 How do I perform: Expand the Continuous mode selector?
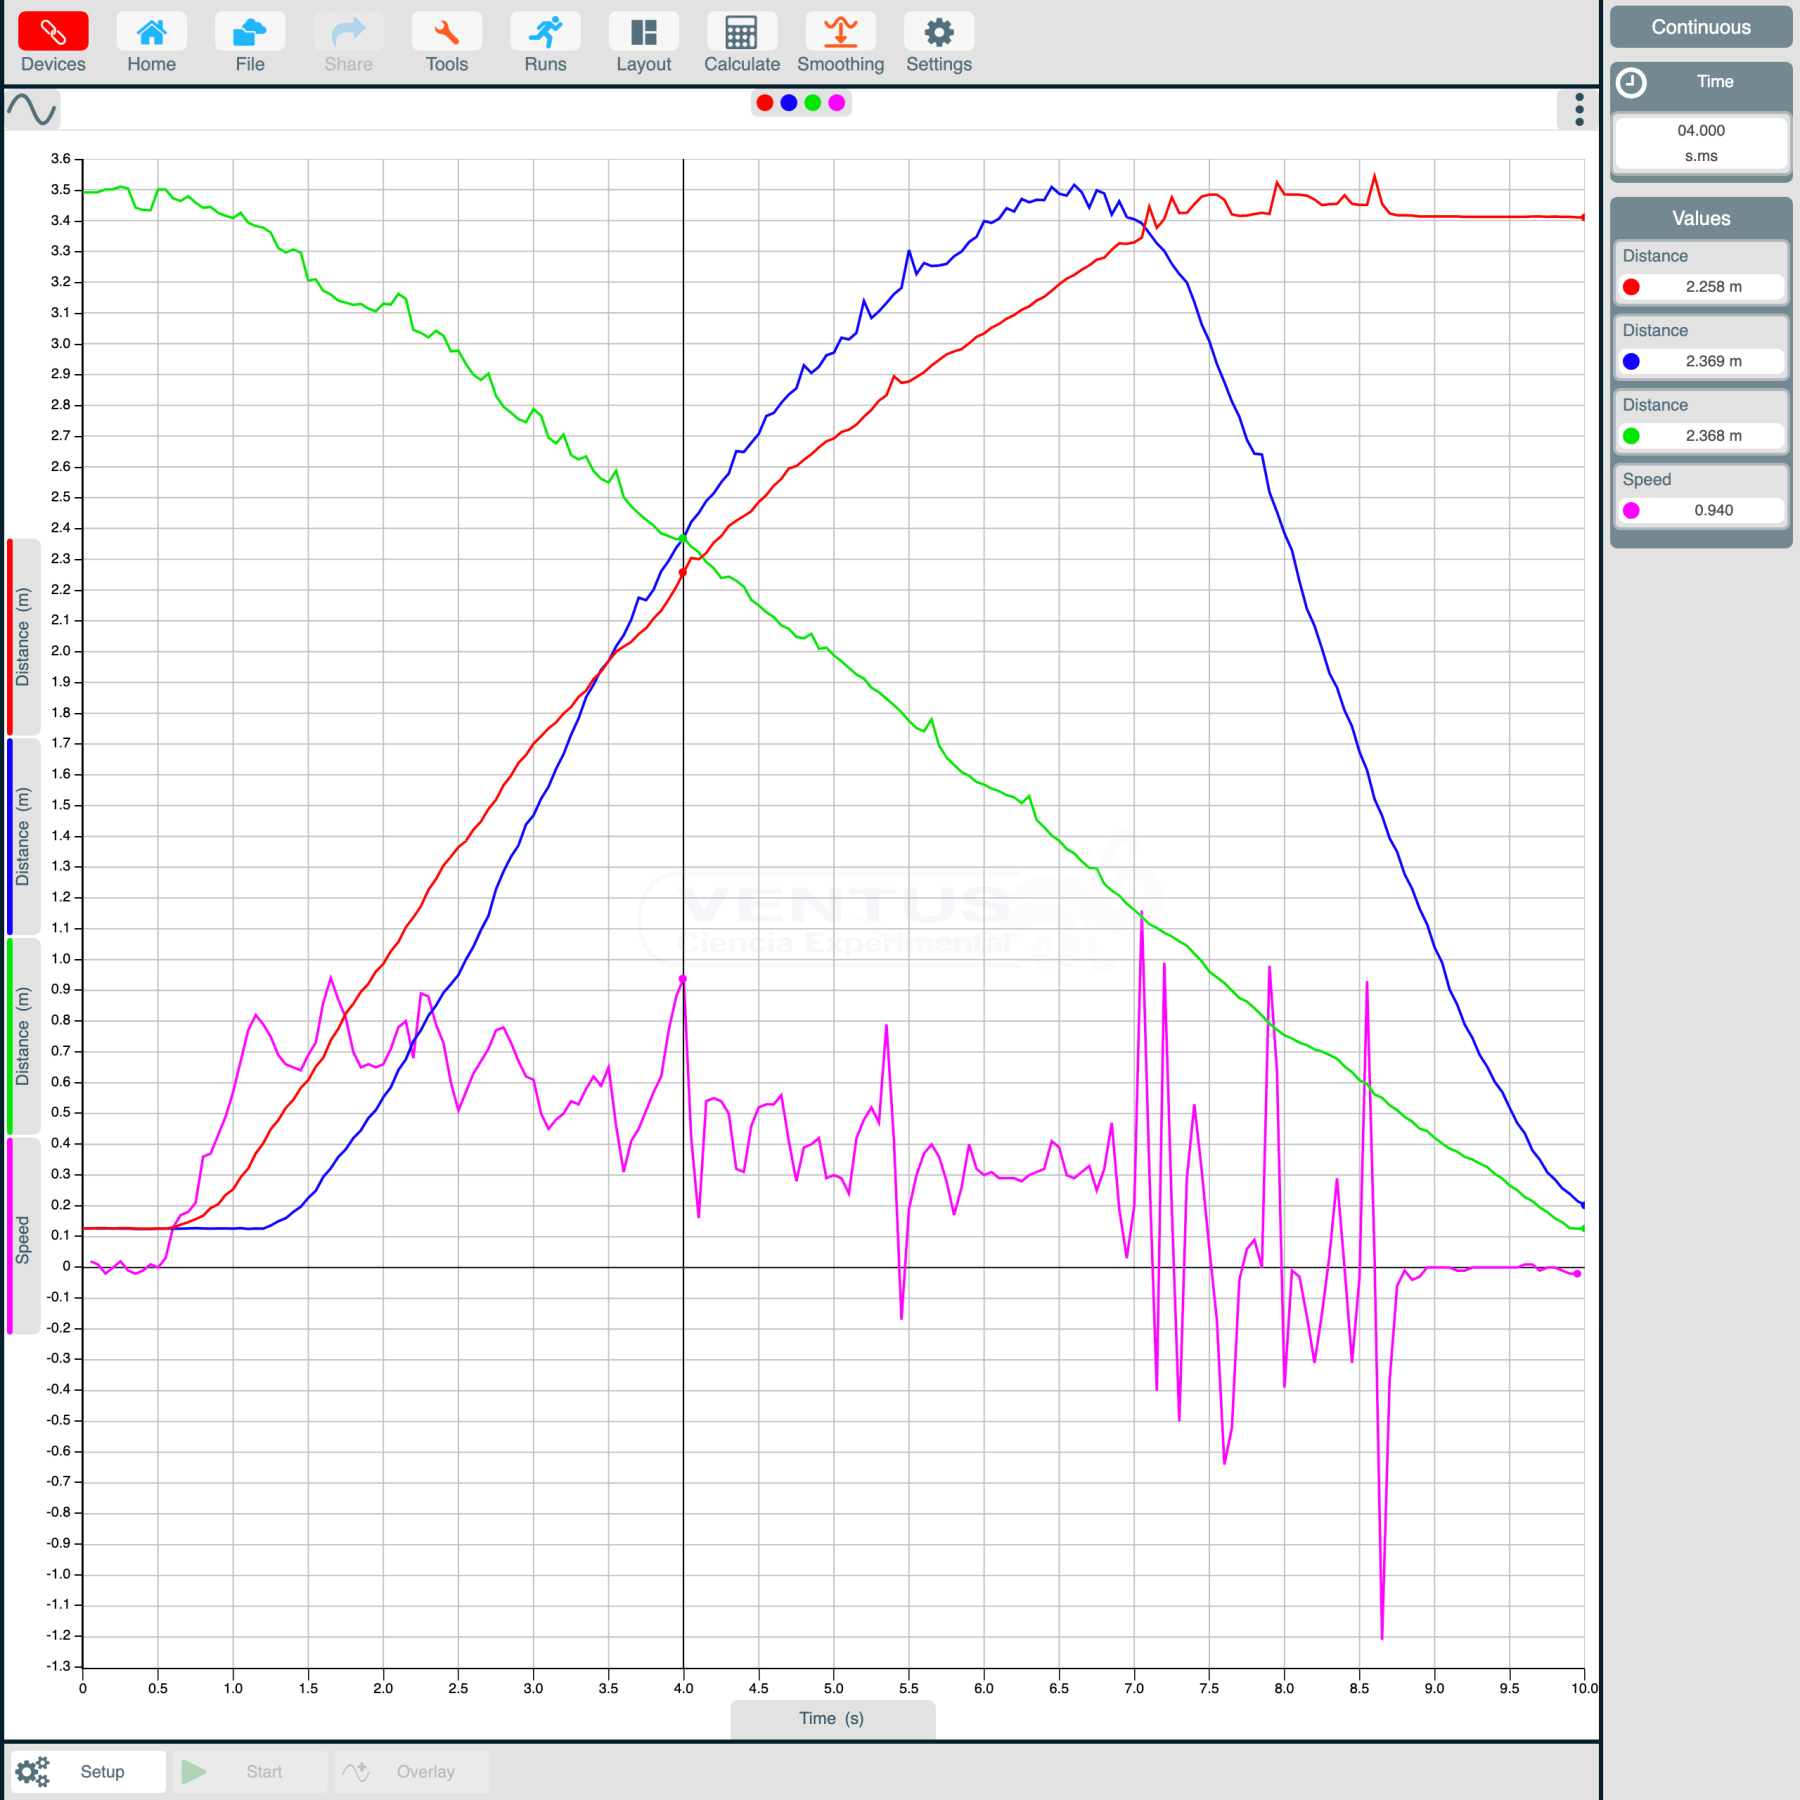point(1700,27)
